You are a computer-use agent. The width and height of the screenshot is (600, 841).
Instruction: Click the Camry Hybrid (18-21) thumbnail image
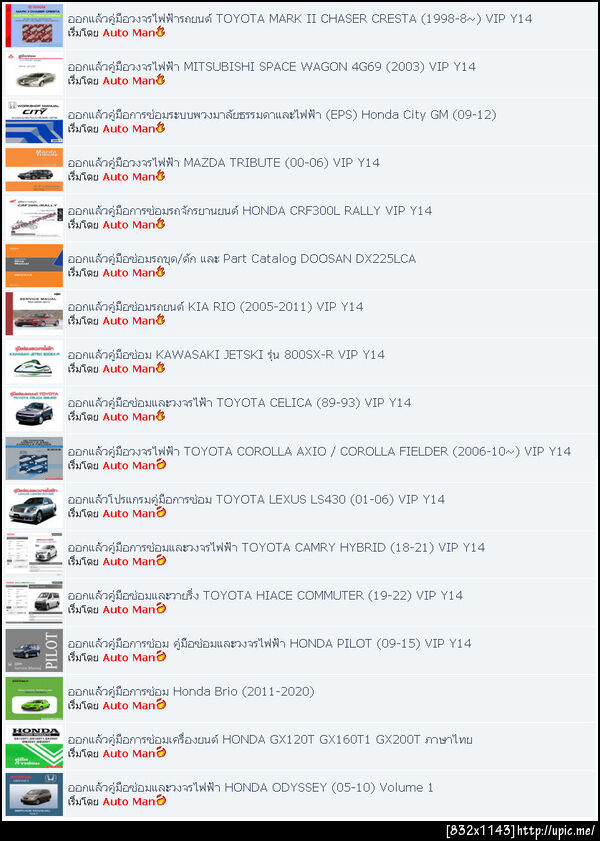tap(34, 554)
